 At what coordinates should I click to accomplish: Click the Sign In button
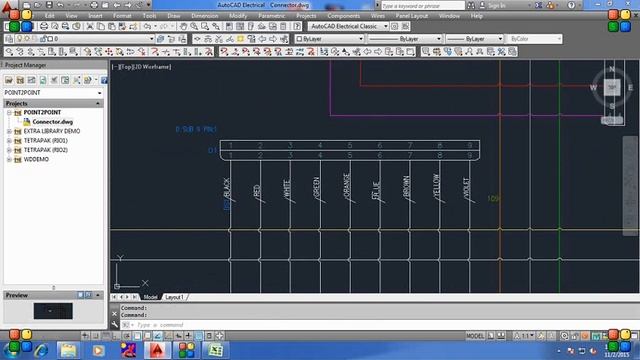coord(497,5)
